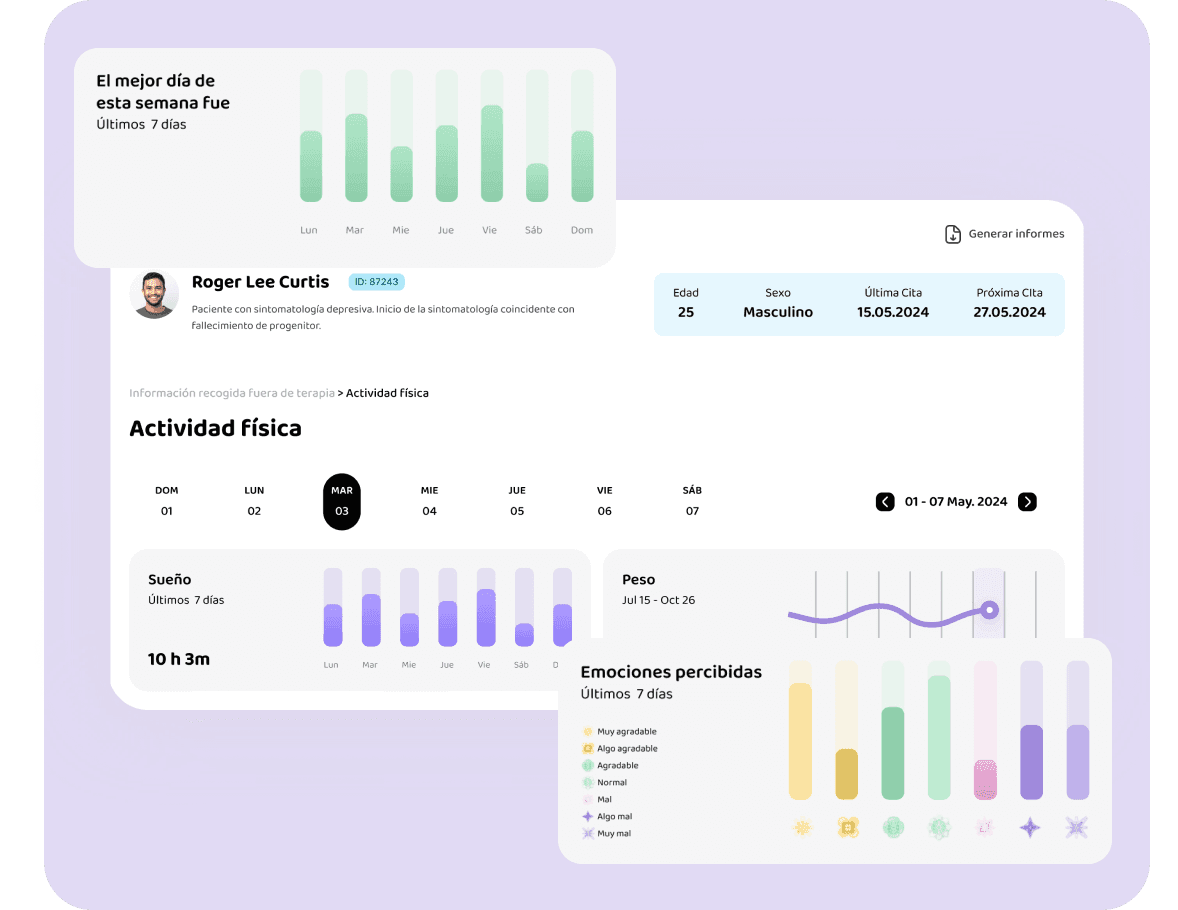Click the previous week arrow icon

coord(885,502)
